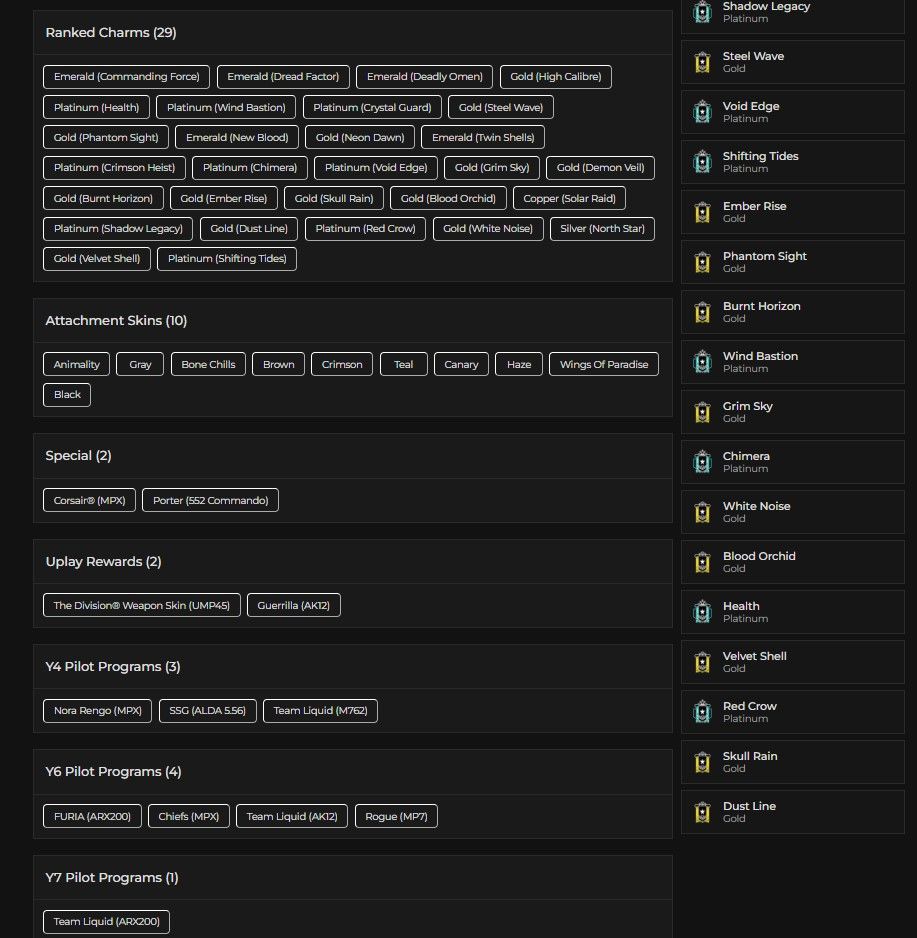Choose the Emerald (New Blood) tag
Screen dimensions: 917x938
pos(237,137)
